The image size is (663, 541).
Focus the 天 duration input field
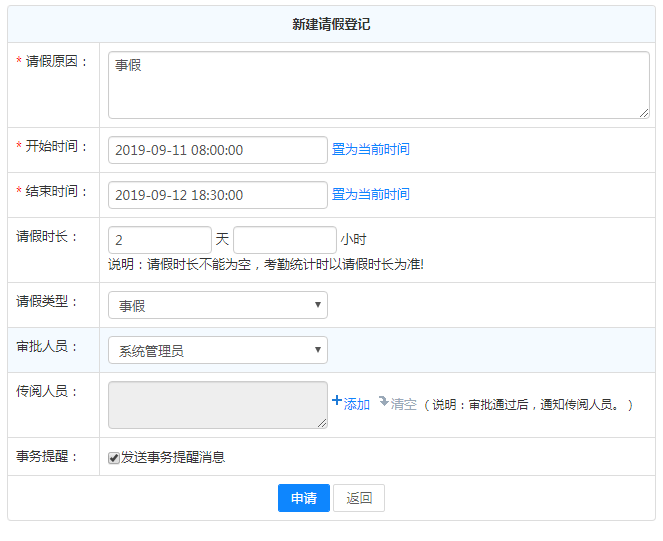(x=159, y=240)
